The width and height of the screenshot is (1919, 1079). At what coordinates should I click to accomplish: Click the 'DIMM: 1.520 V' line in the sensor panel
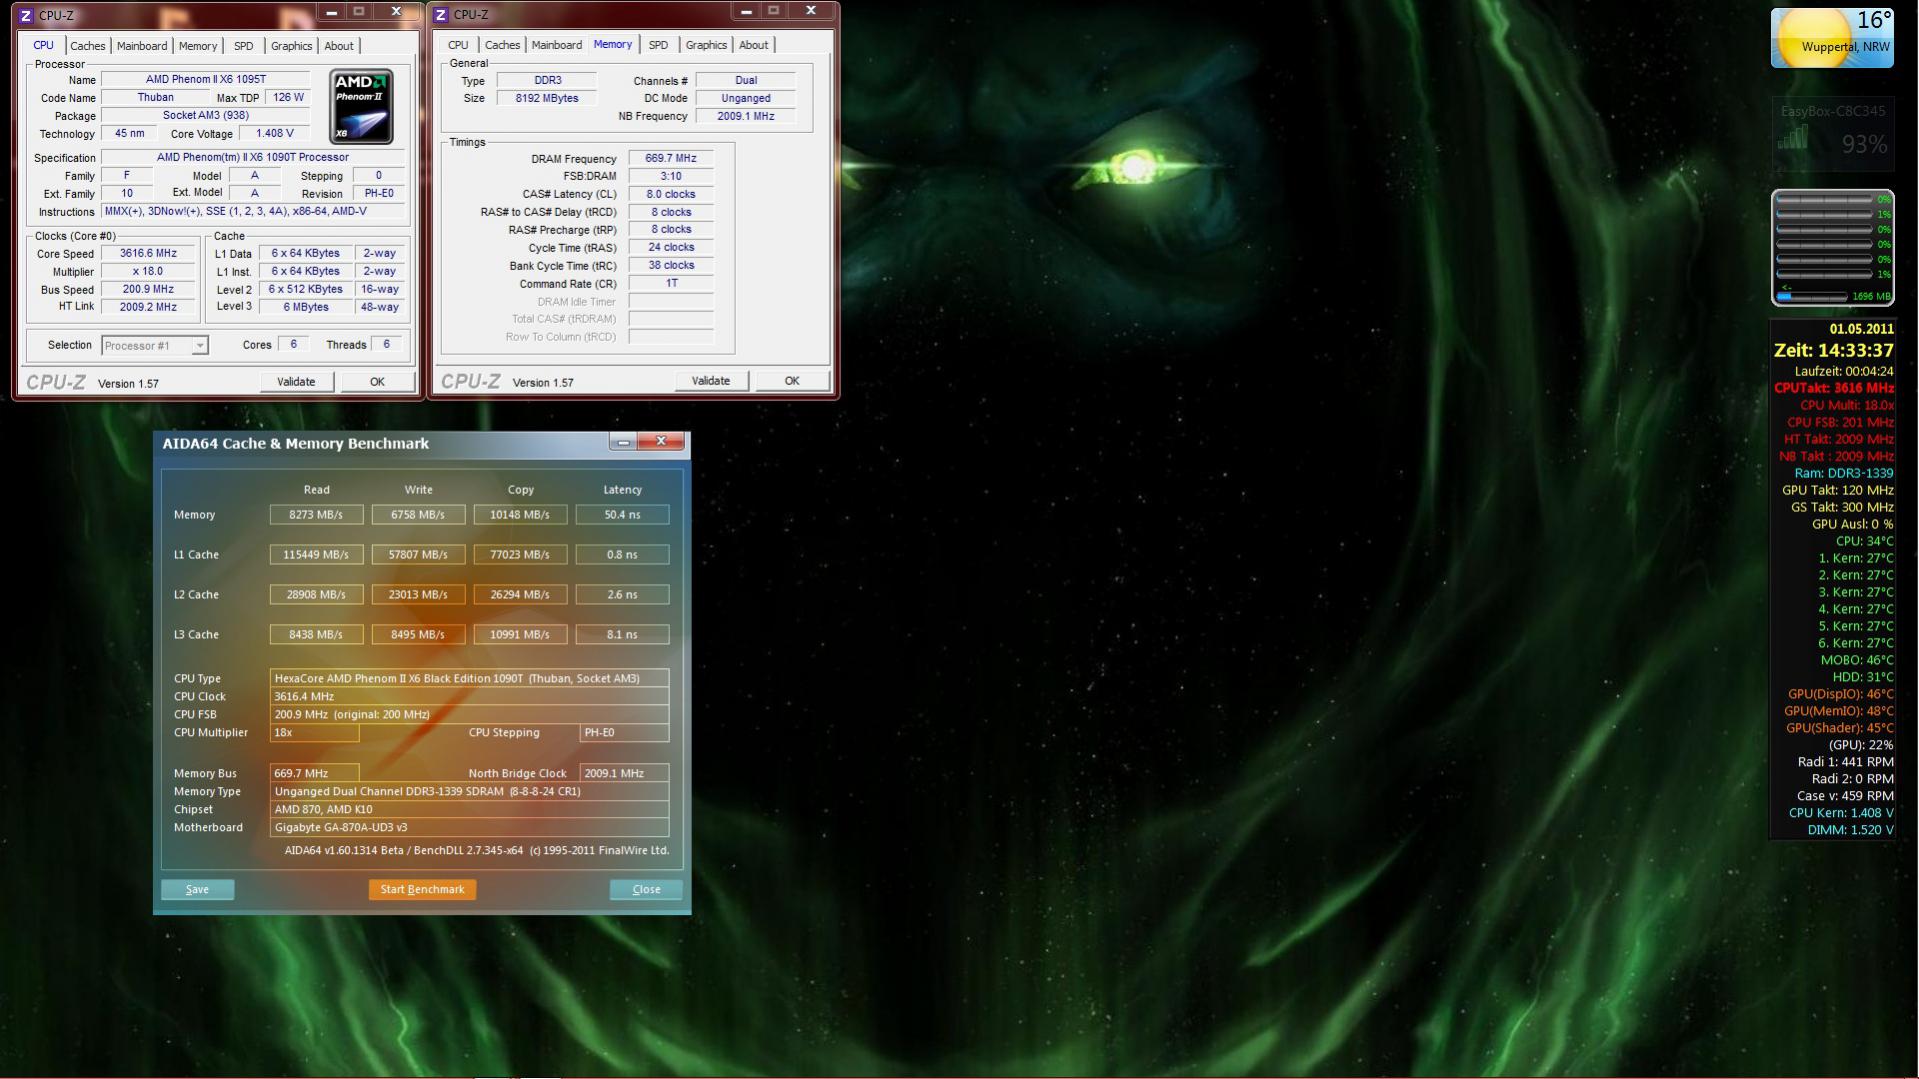pos(1850,830)
